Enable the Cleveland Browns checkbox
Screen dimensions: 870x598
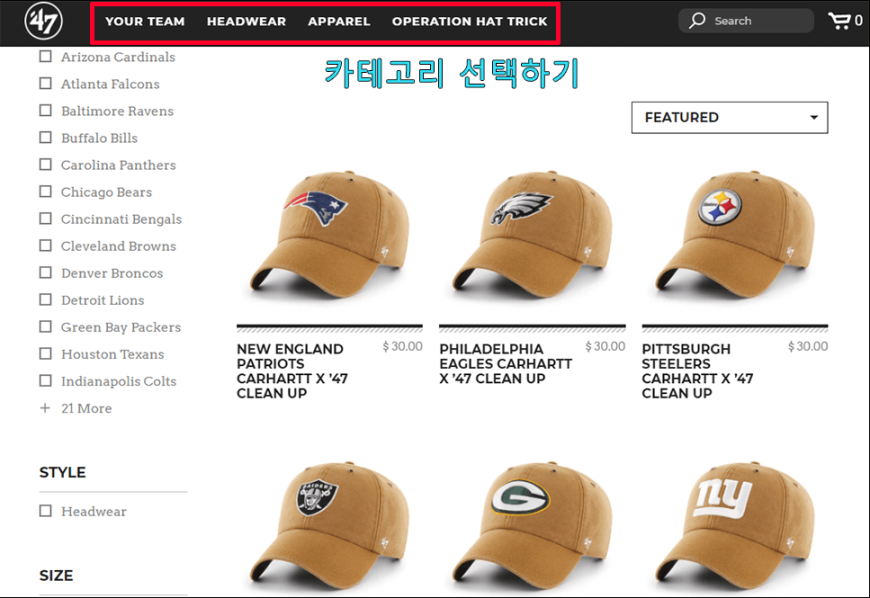[x=45, y=246]
